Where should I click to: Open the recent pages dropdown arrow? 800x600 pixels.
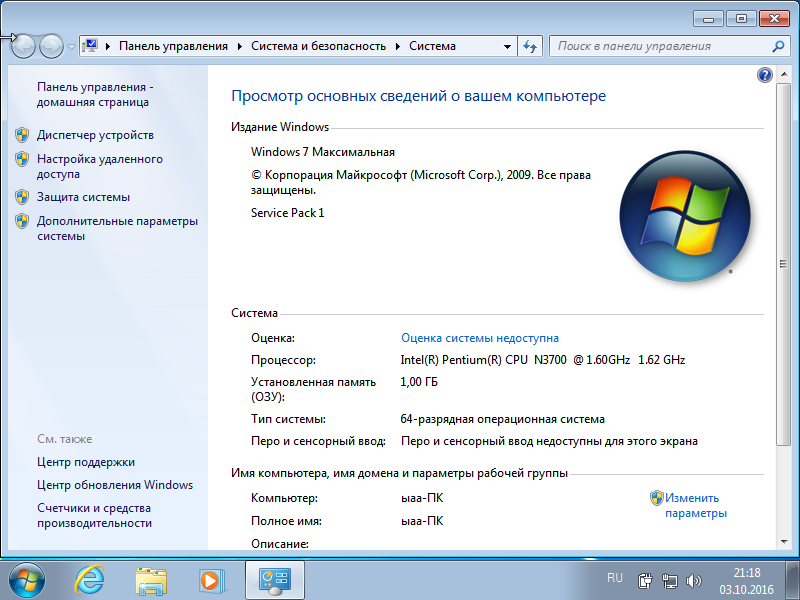tap(71, 46)
